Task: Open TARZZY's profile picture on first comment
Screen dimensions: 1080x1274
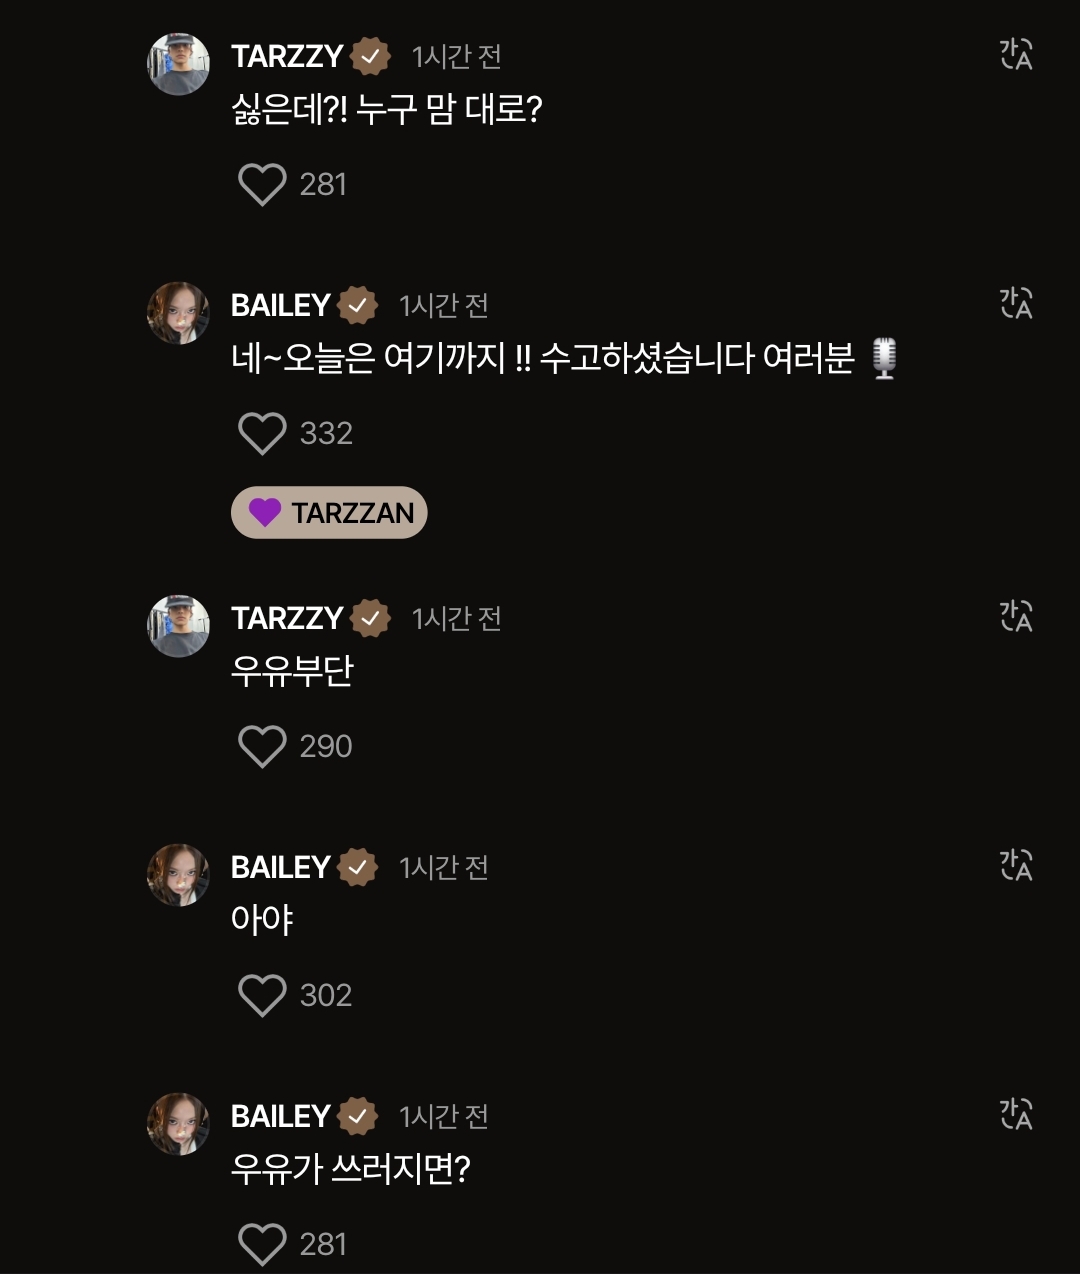Action: point(179,64)
